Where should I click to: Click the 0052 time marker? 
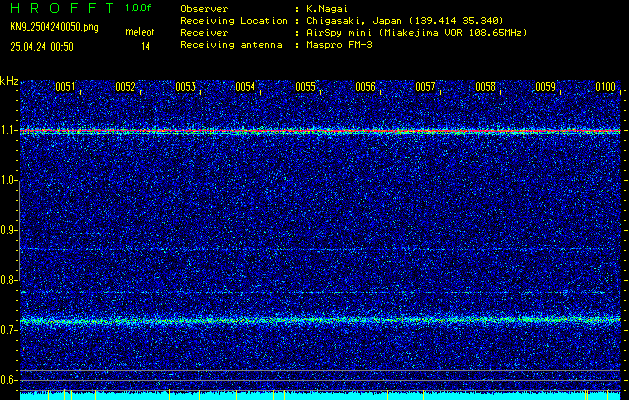coord(125,87)
